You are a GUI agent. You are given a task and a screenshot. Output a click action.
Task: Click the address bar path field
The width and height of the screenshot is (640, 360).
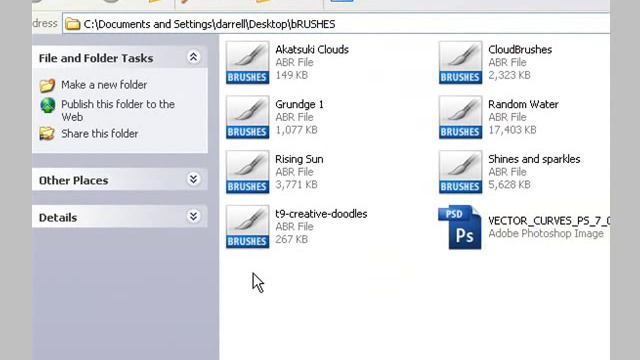(336, 24)
